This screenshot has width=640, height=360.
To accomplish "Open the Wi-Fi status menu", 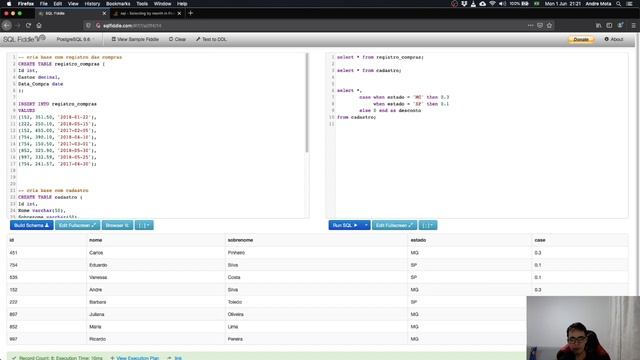I will (x=492, y=4).
